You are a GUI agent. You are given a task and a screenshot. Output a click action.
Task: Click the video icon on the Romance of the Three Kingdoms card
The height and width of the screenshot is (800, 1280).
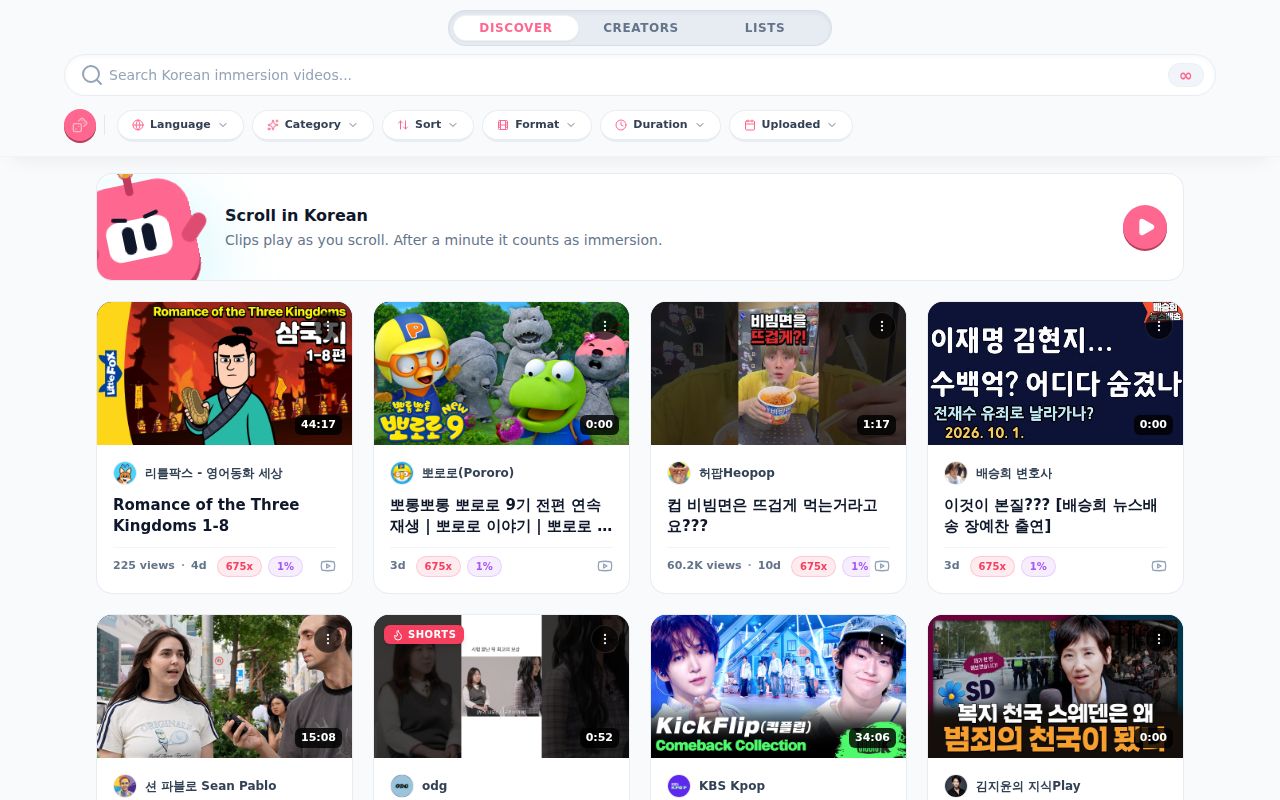pyautogui.click(x=328, y=566)
